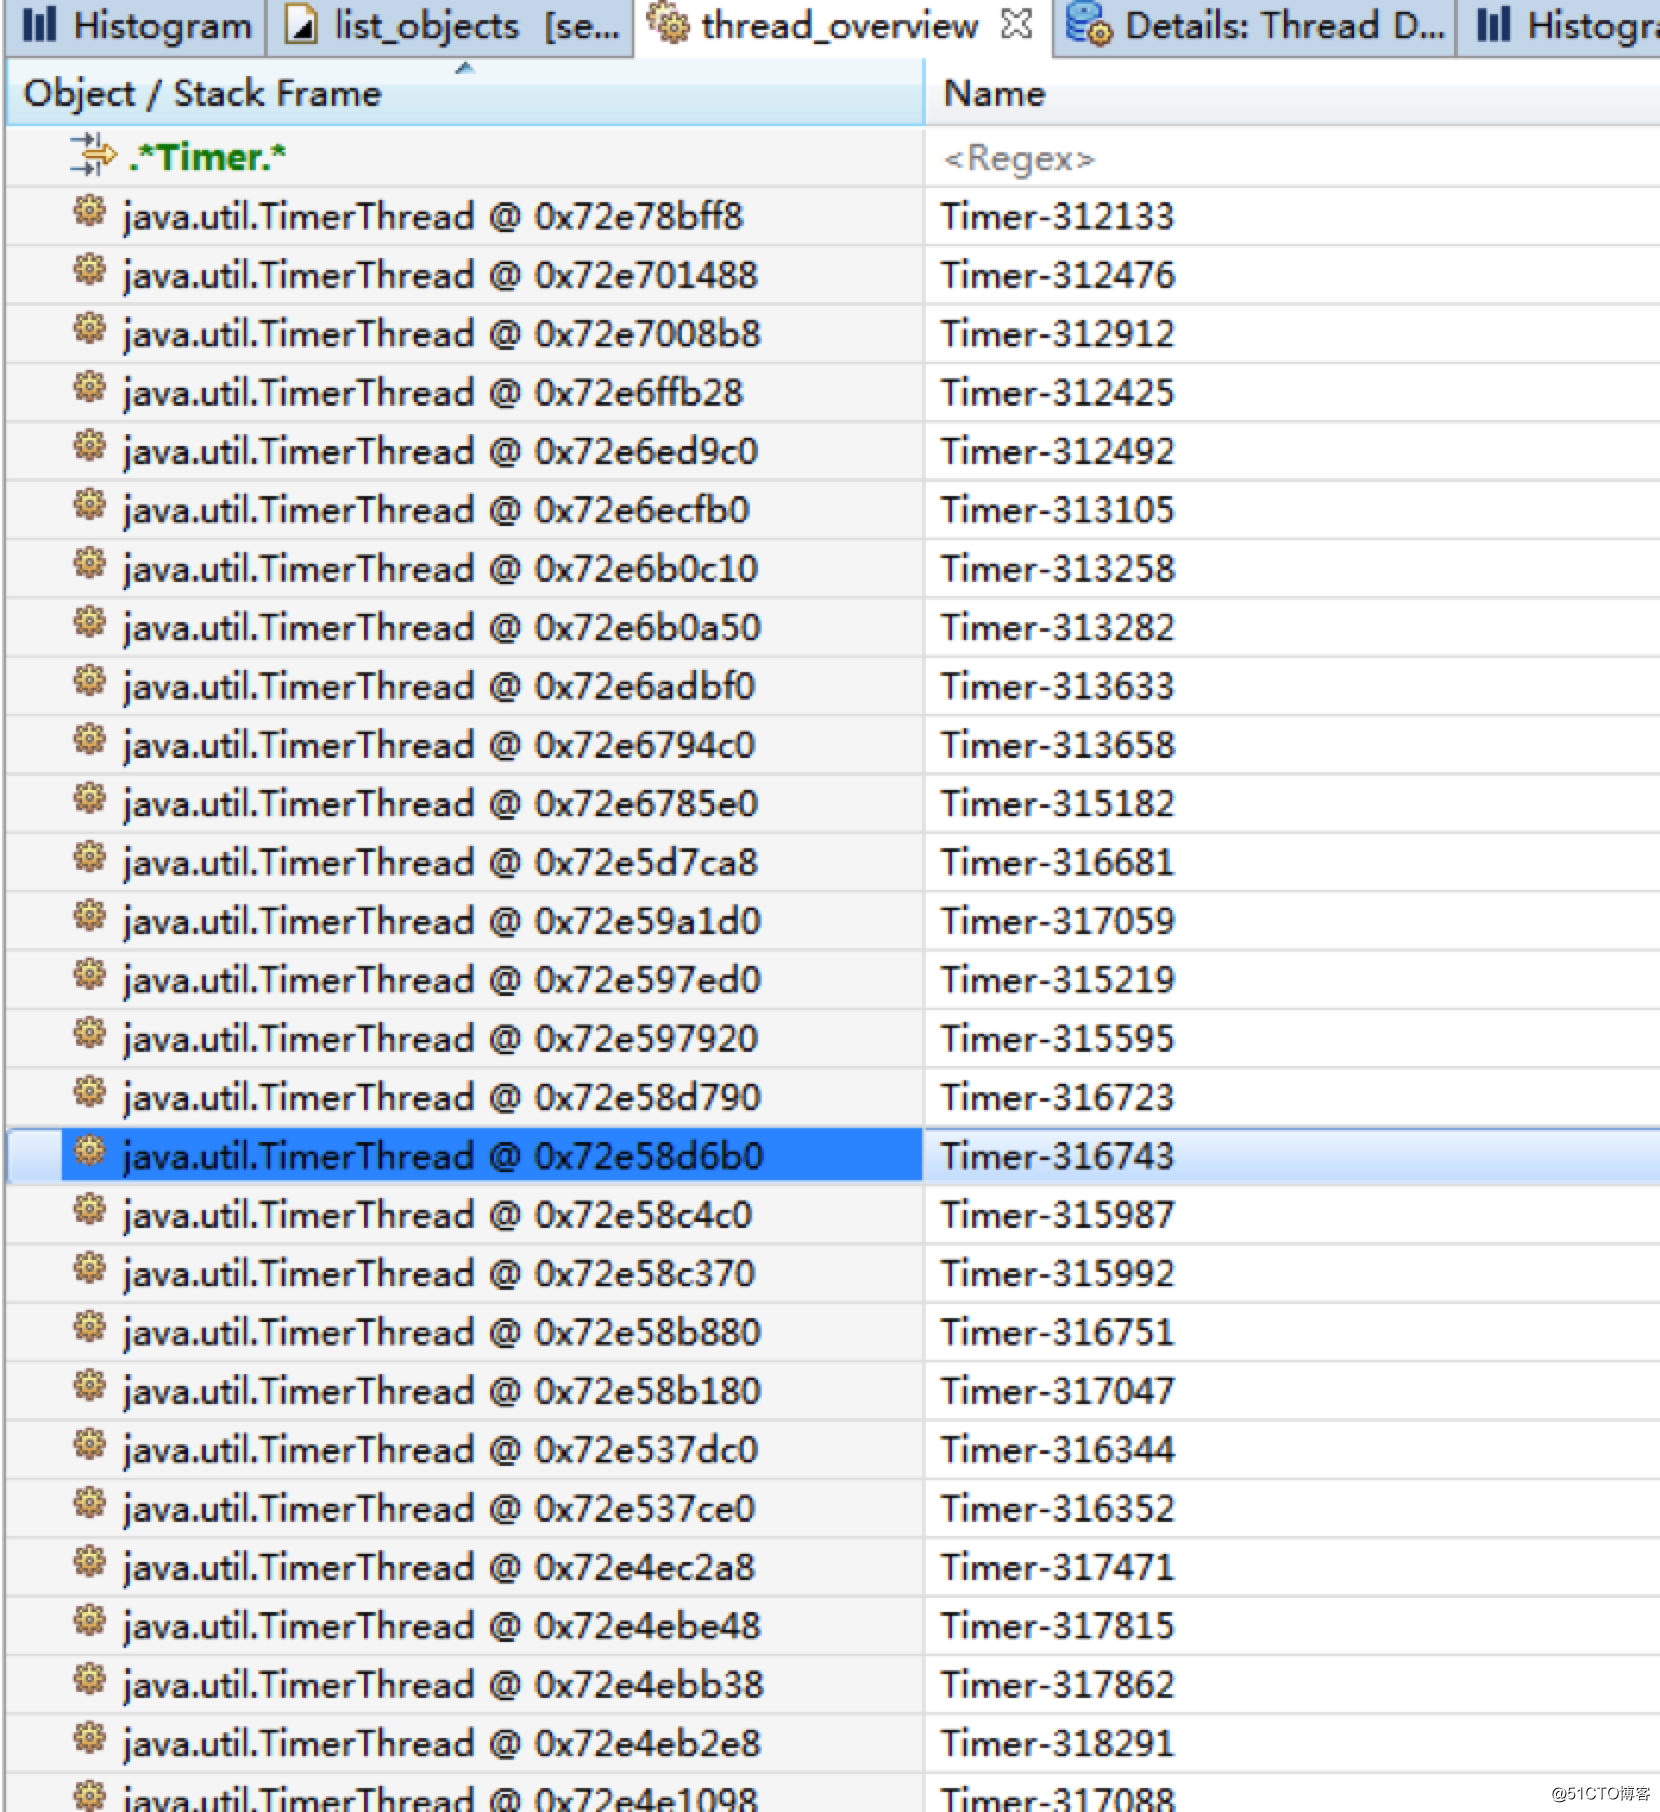
Task: Click thread icon of TimerThread 0x72e58c4c0
Action: pos(89,1211)
